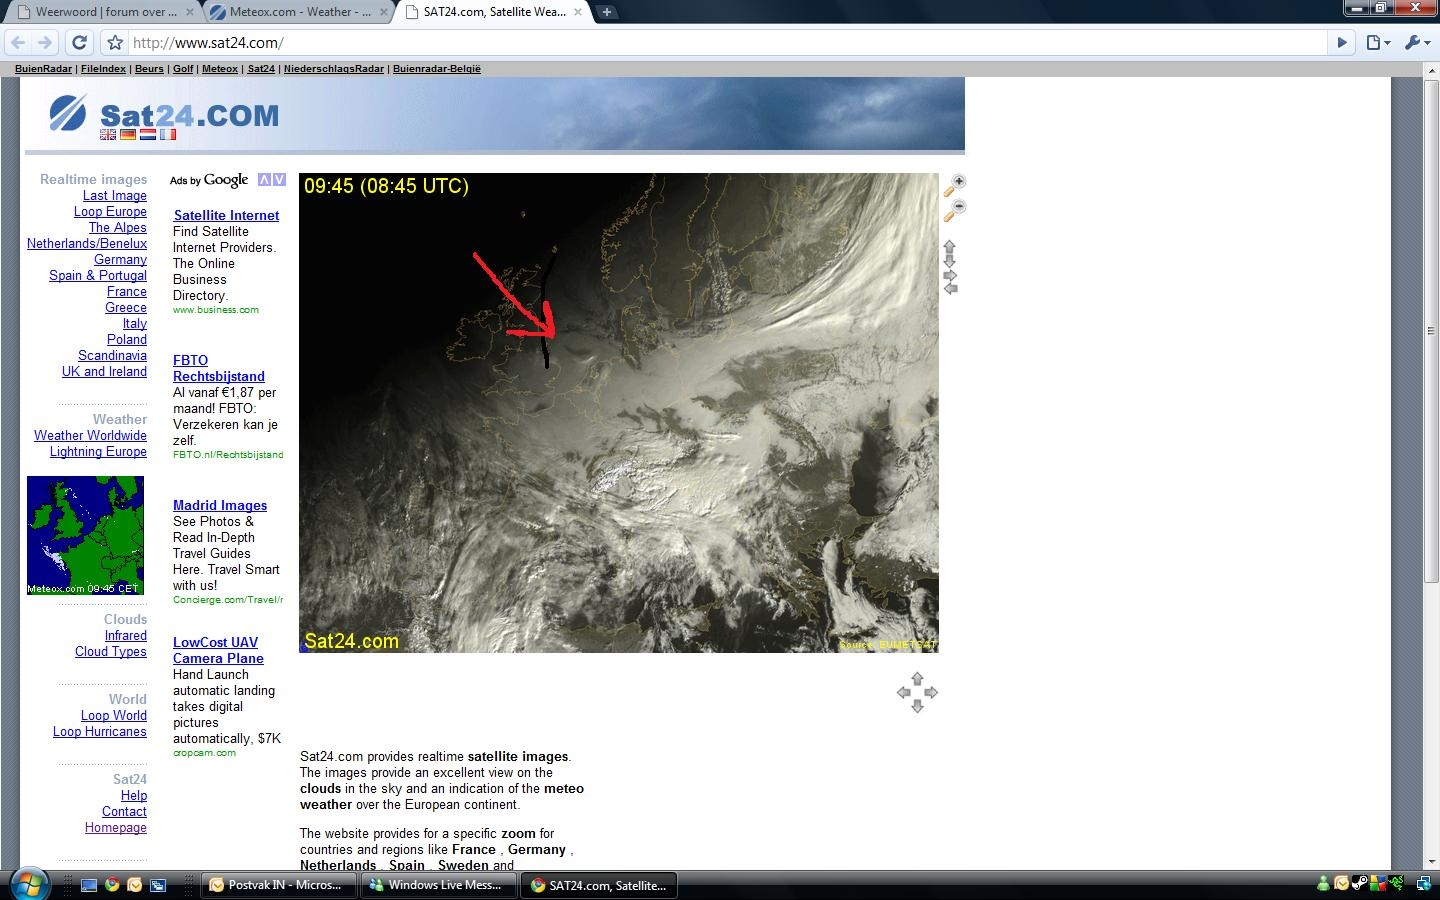This screenshot has height=900, width=1440.
Task: Open the Meteox bookmark
Action: [x=220, y=69]
